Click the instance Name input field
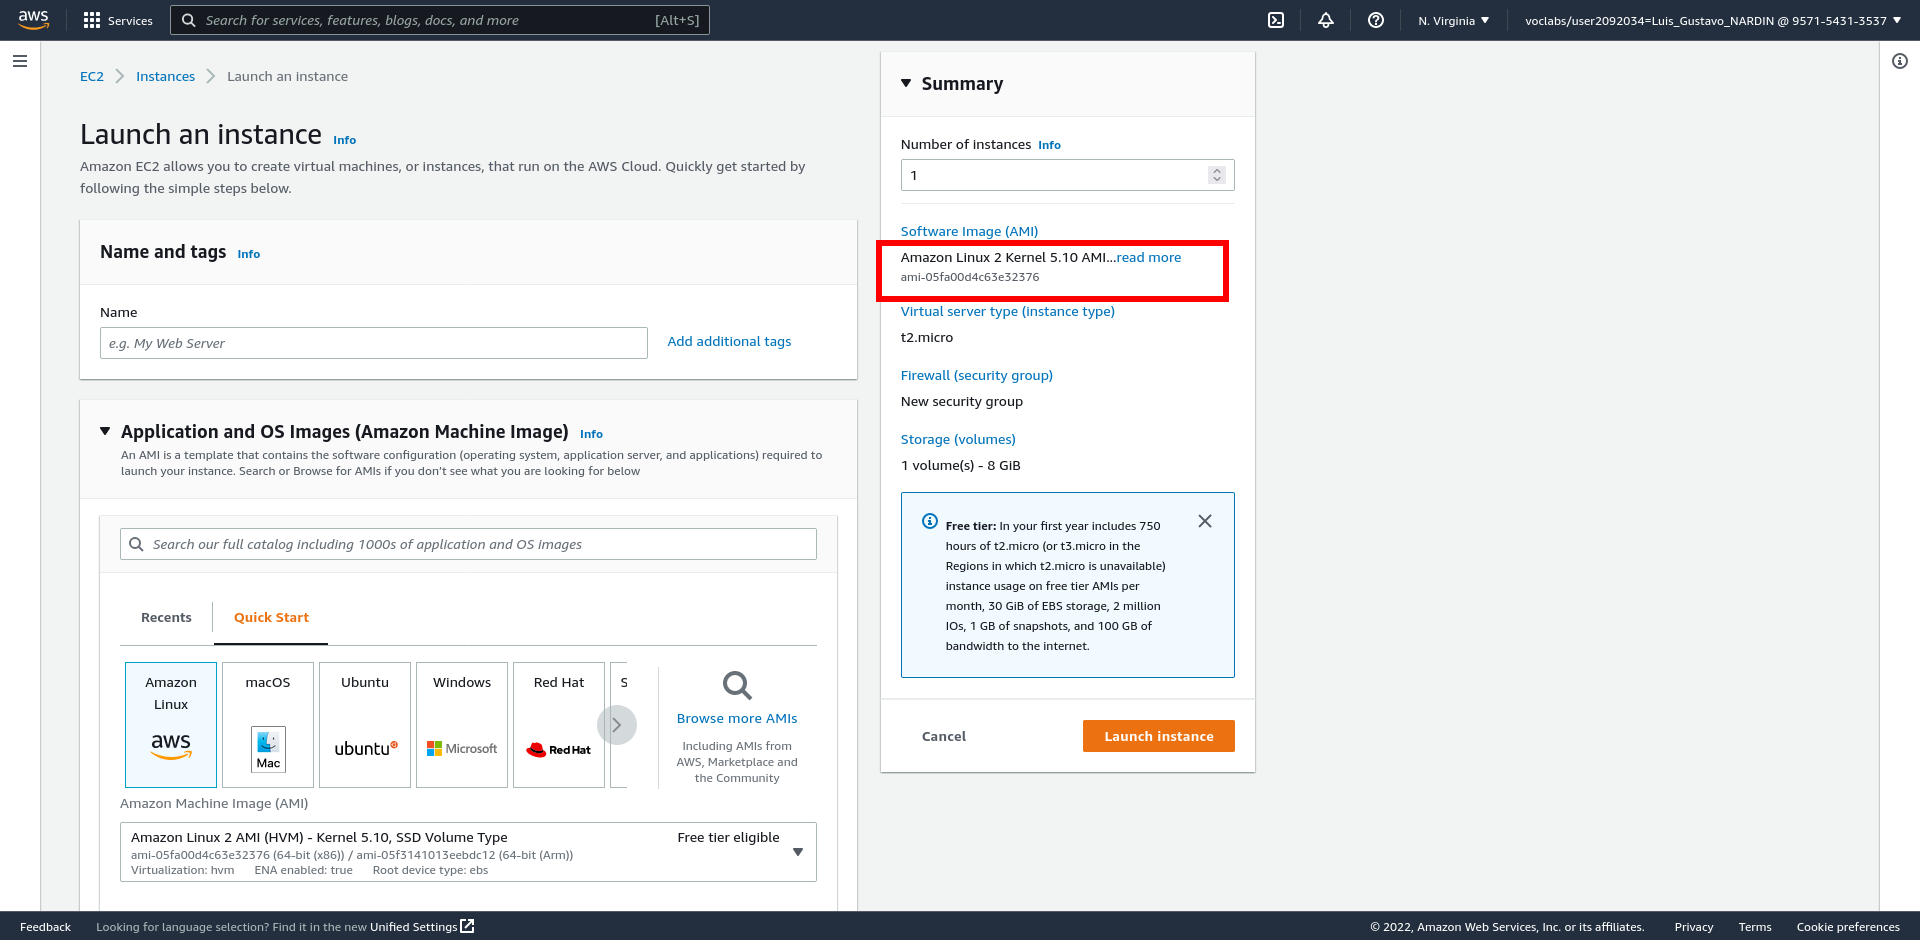1920x940 pixels. (x=373, y=343)
